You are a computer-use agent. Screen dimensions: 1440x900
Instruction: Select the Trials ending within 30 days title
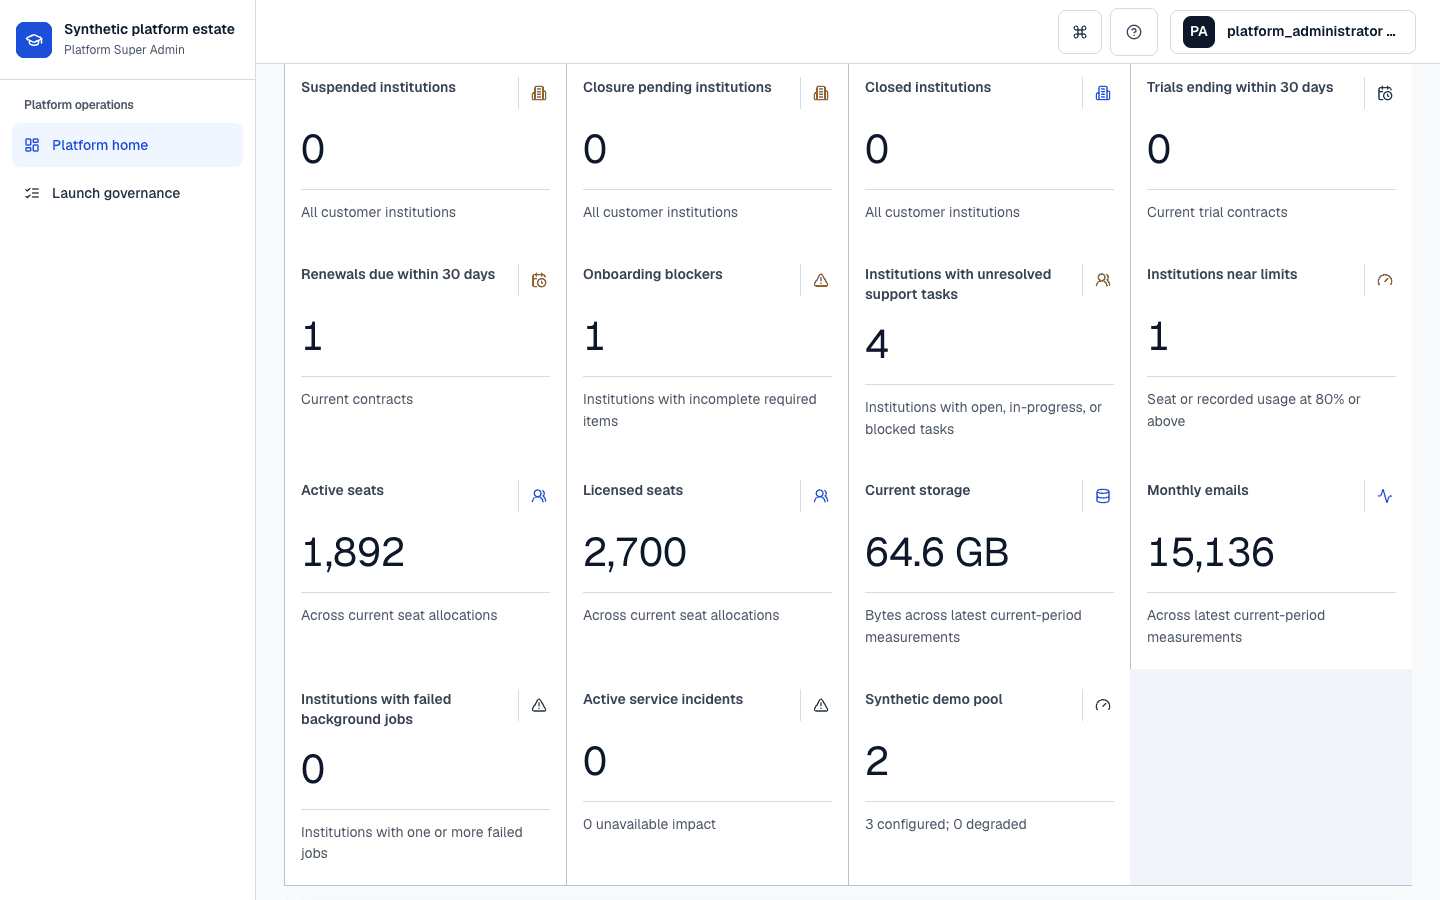pos(1240,87)
